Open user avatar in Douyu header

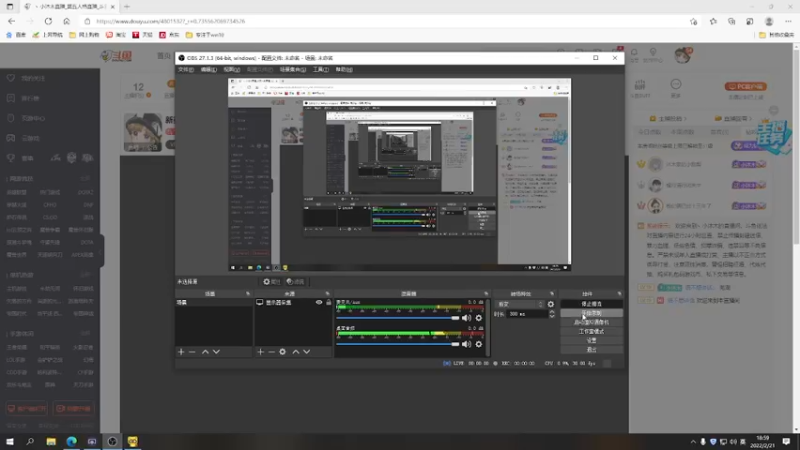682,55
